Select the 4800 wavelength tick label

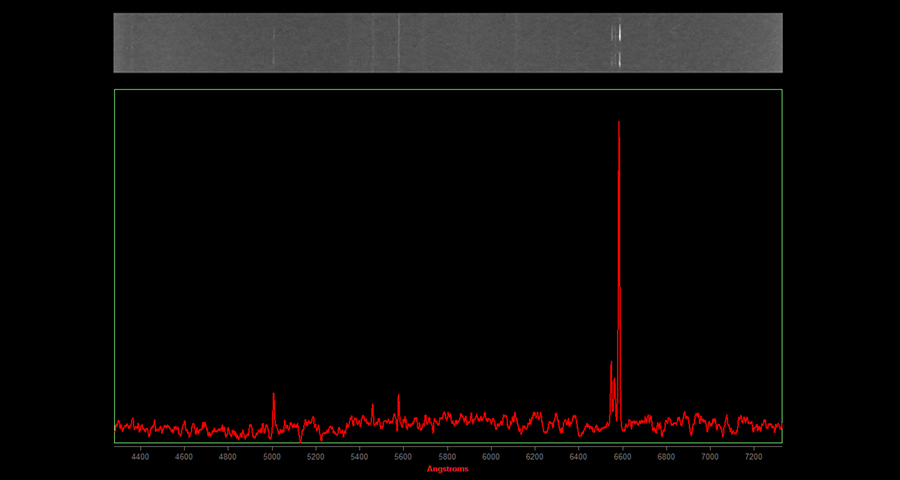(x=228, y=456)
